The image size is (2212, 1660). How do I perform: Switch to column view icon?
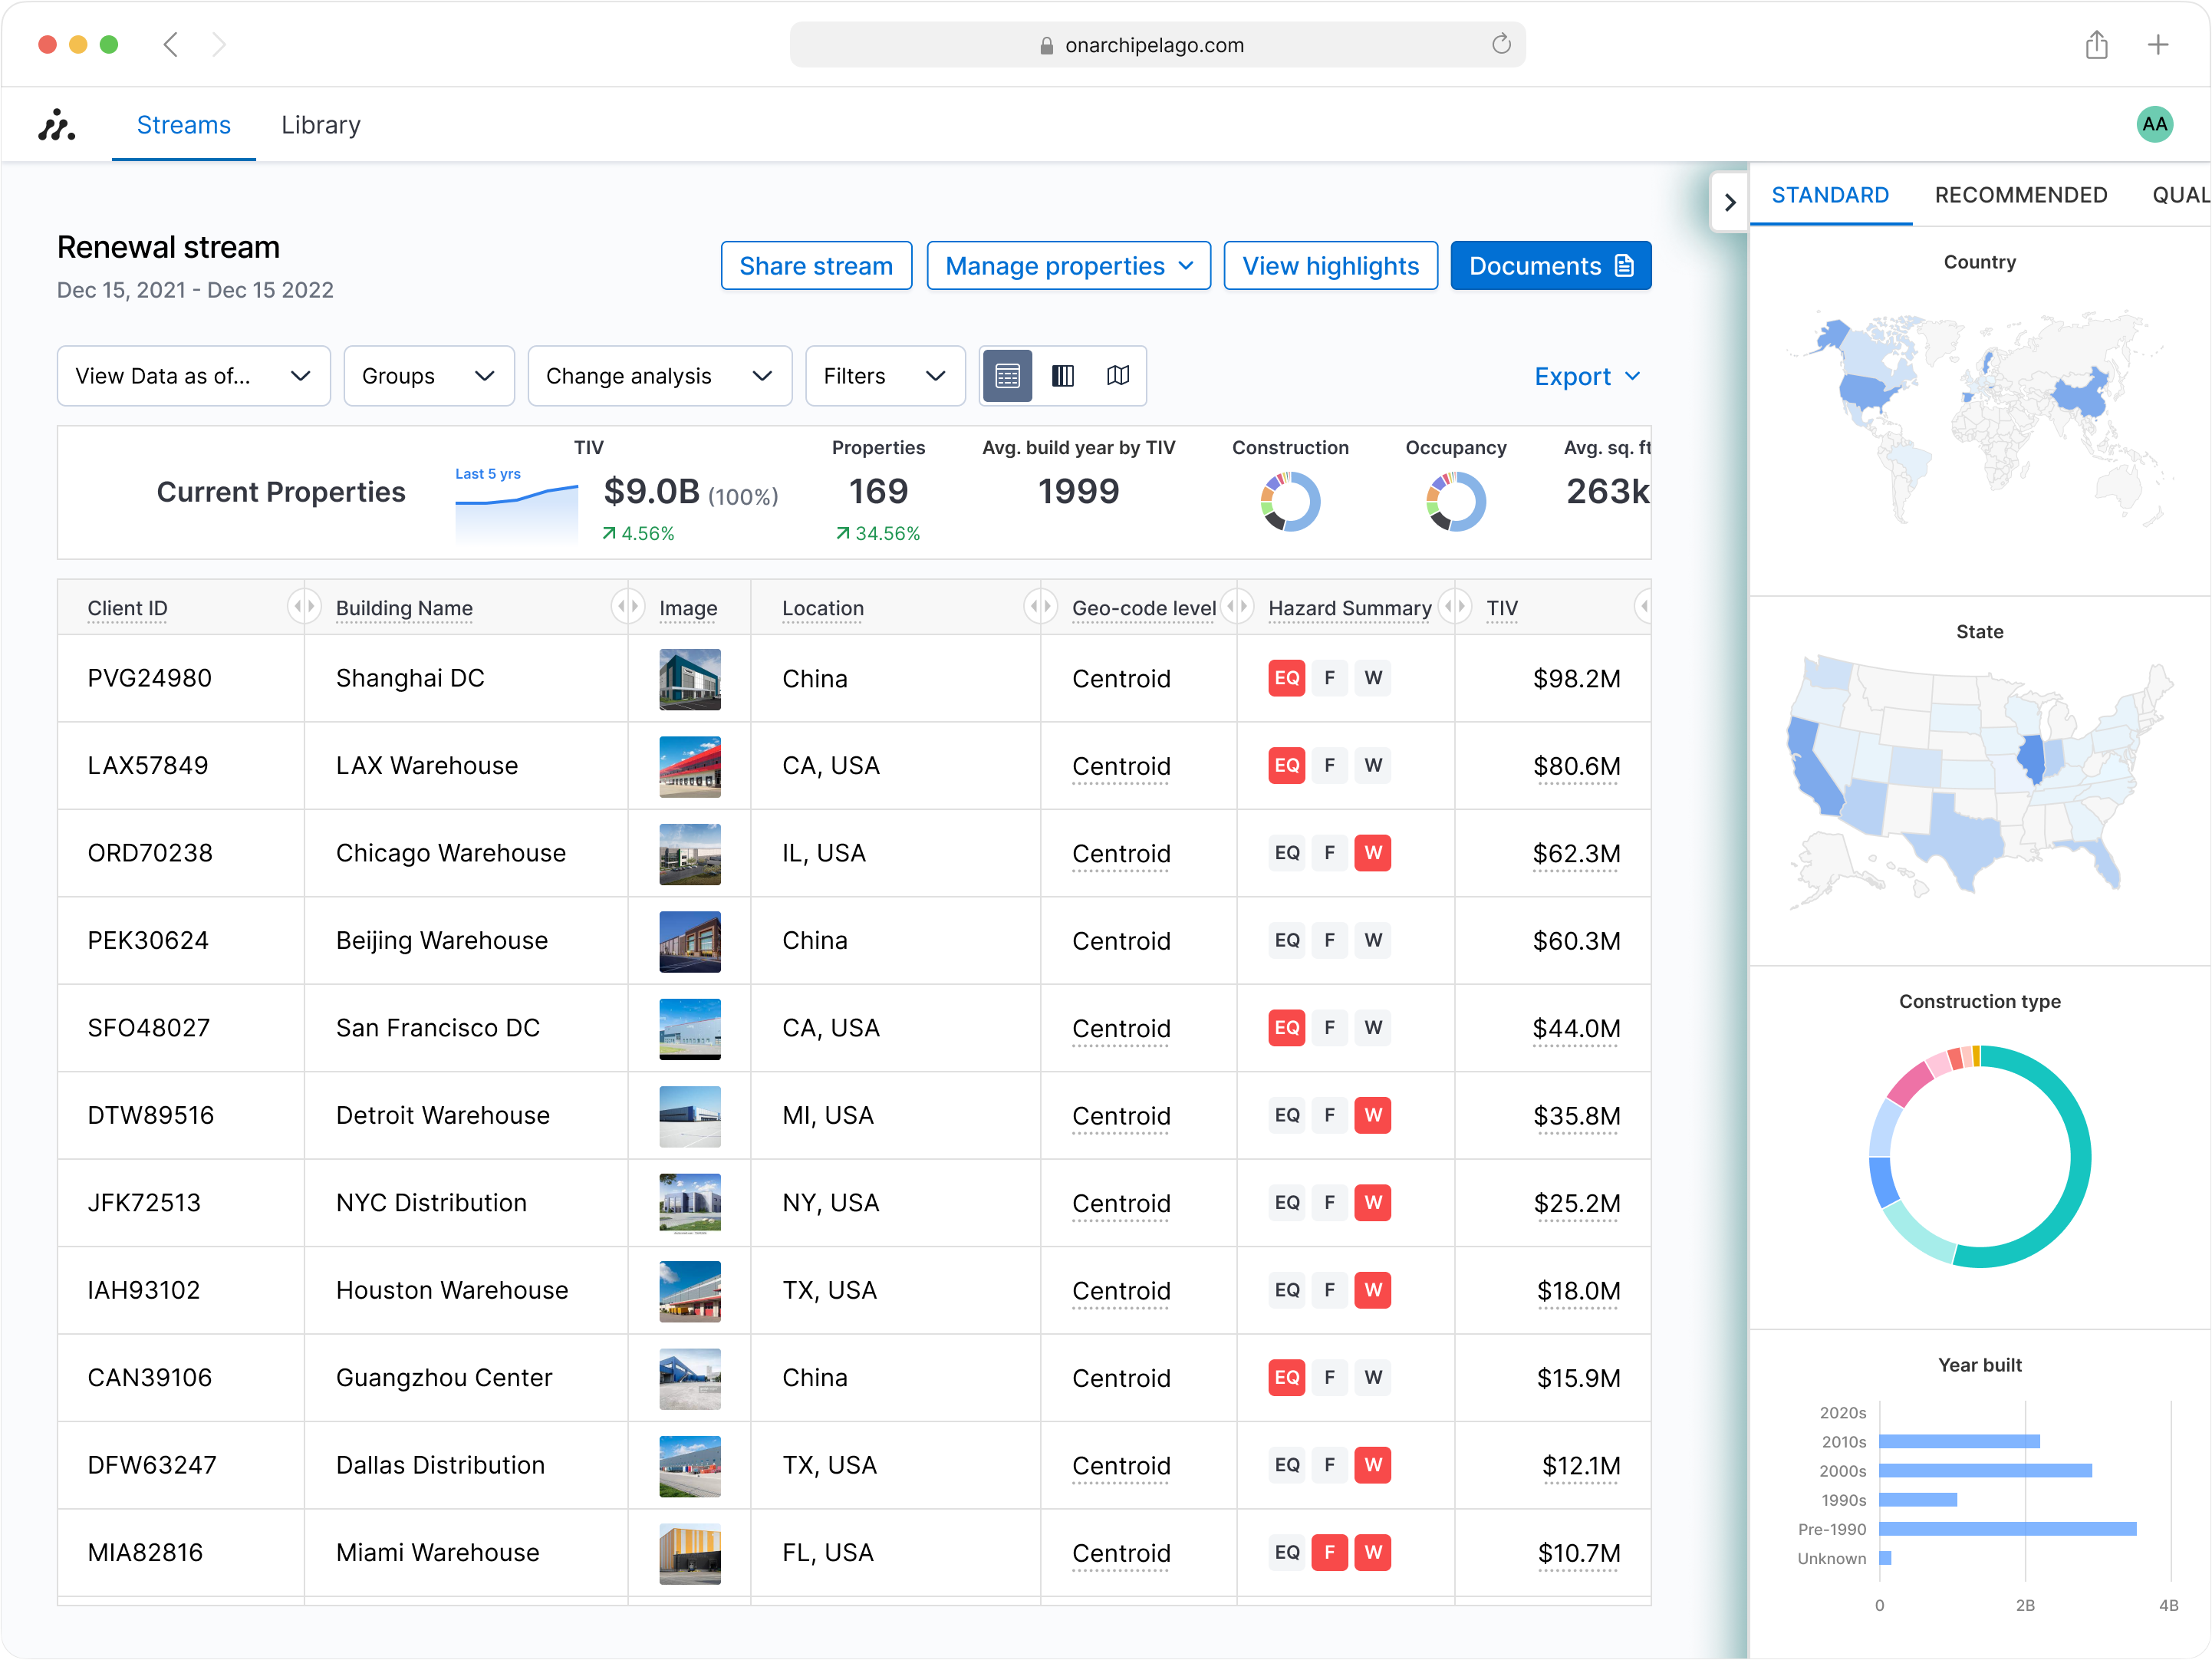tap(1062, 376)
